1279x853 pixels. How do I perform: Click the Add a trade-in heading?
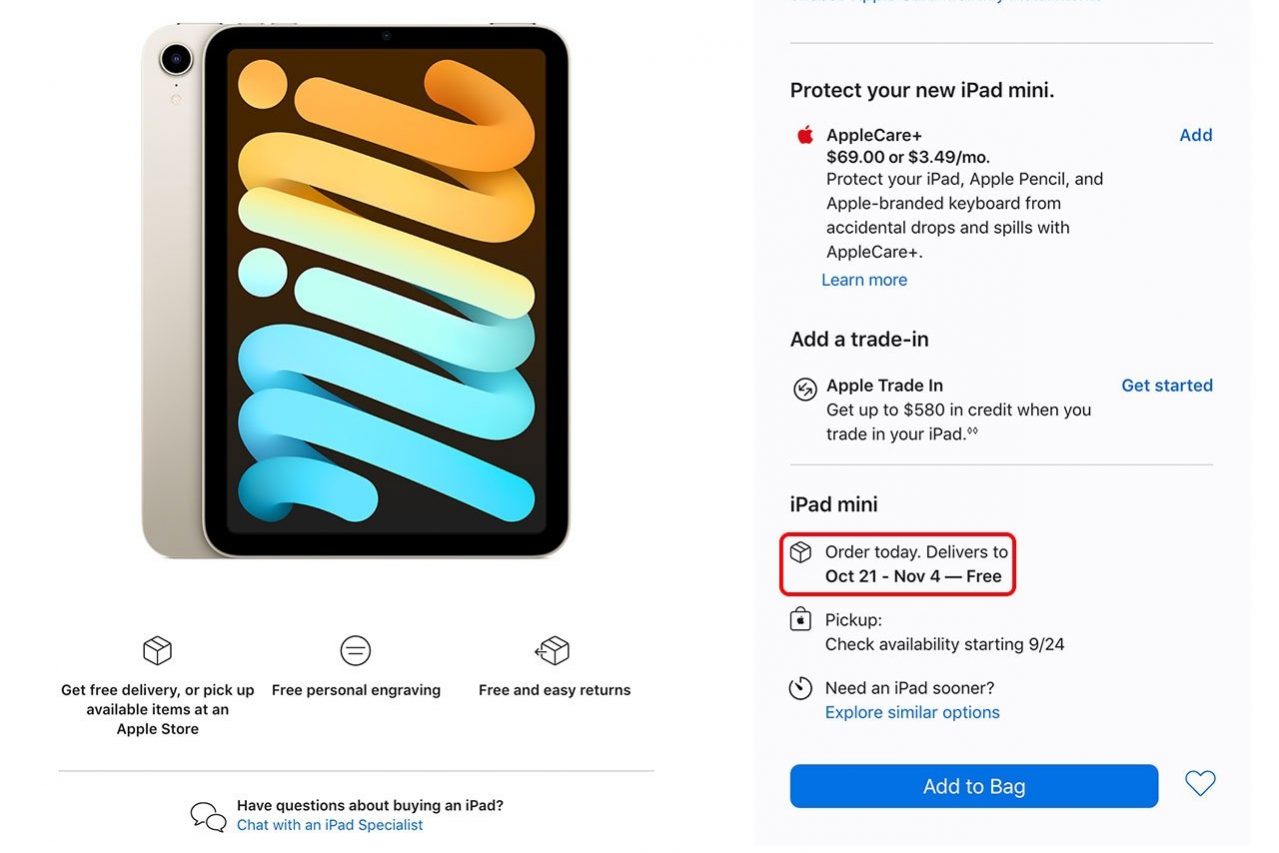(859, 339)
